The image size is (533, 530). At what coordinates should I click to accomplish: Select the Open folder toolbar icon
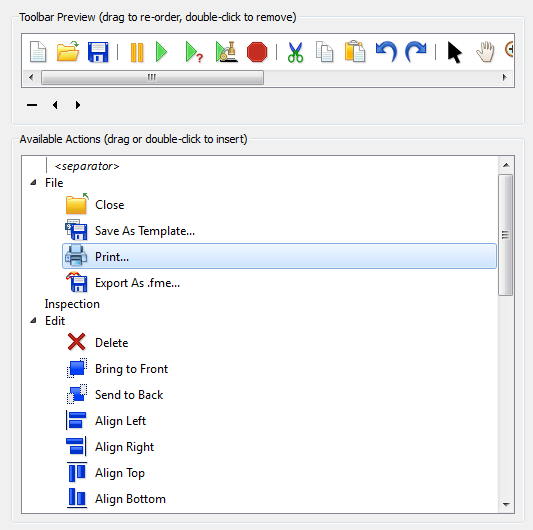coord(68,52)
